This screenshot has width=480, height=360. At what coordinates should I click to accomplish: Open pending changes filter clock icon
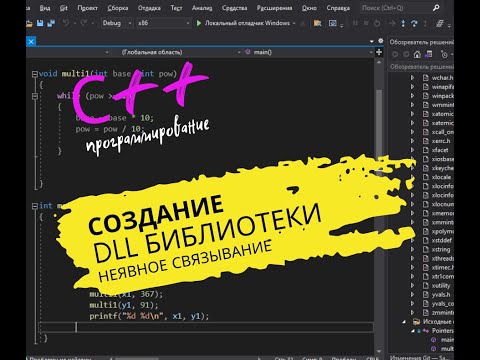point(444,54)
